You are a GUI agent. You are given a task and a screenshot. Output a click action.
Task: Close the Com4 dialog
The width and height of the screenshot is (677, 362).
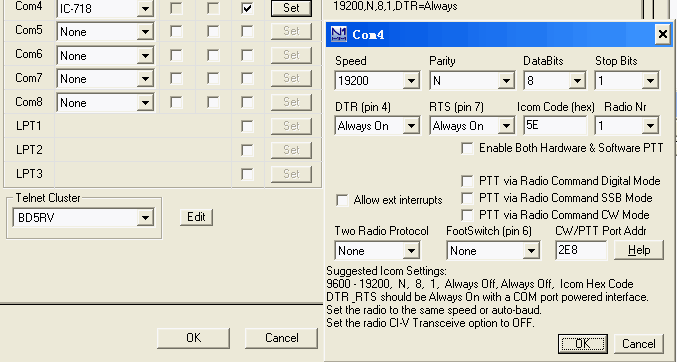[x=662, y=34]
